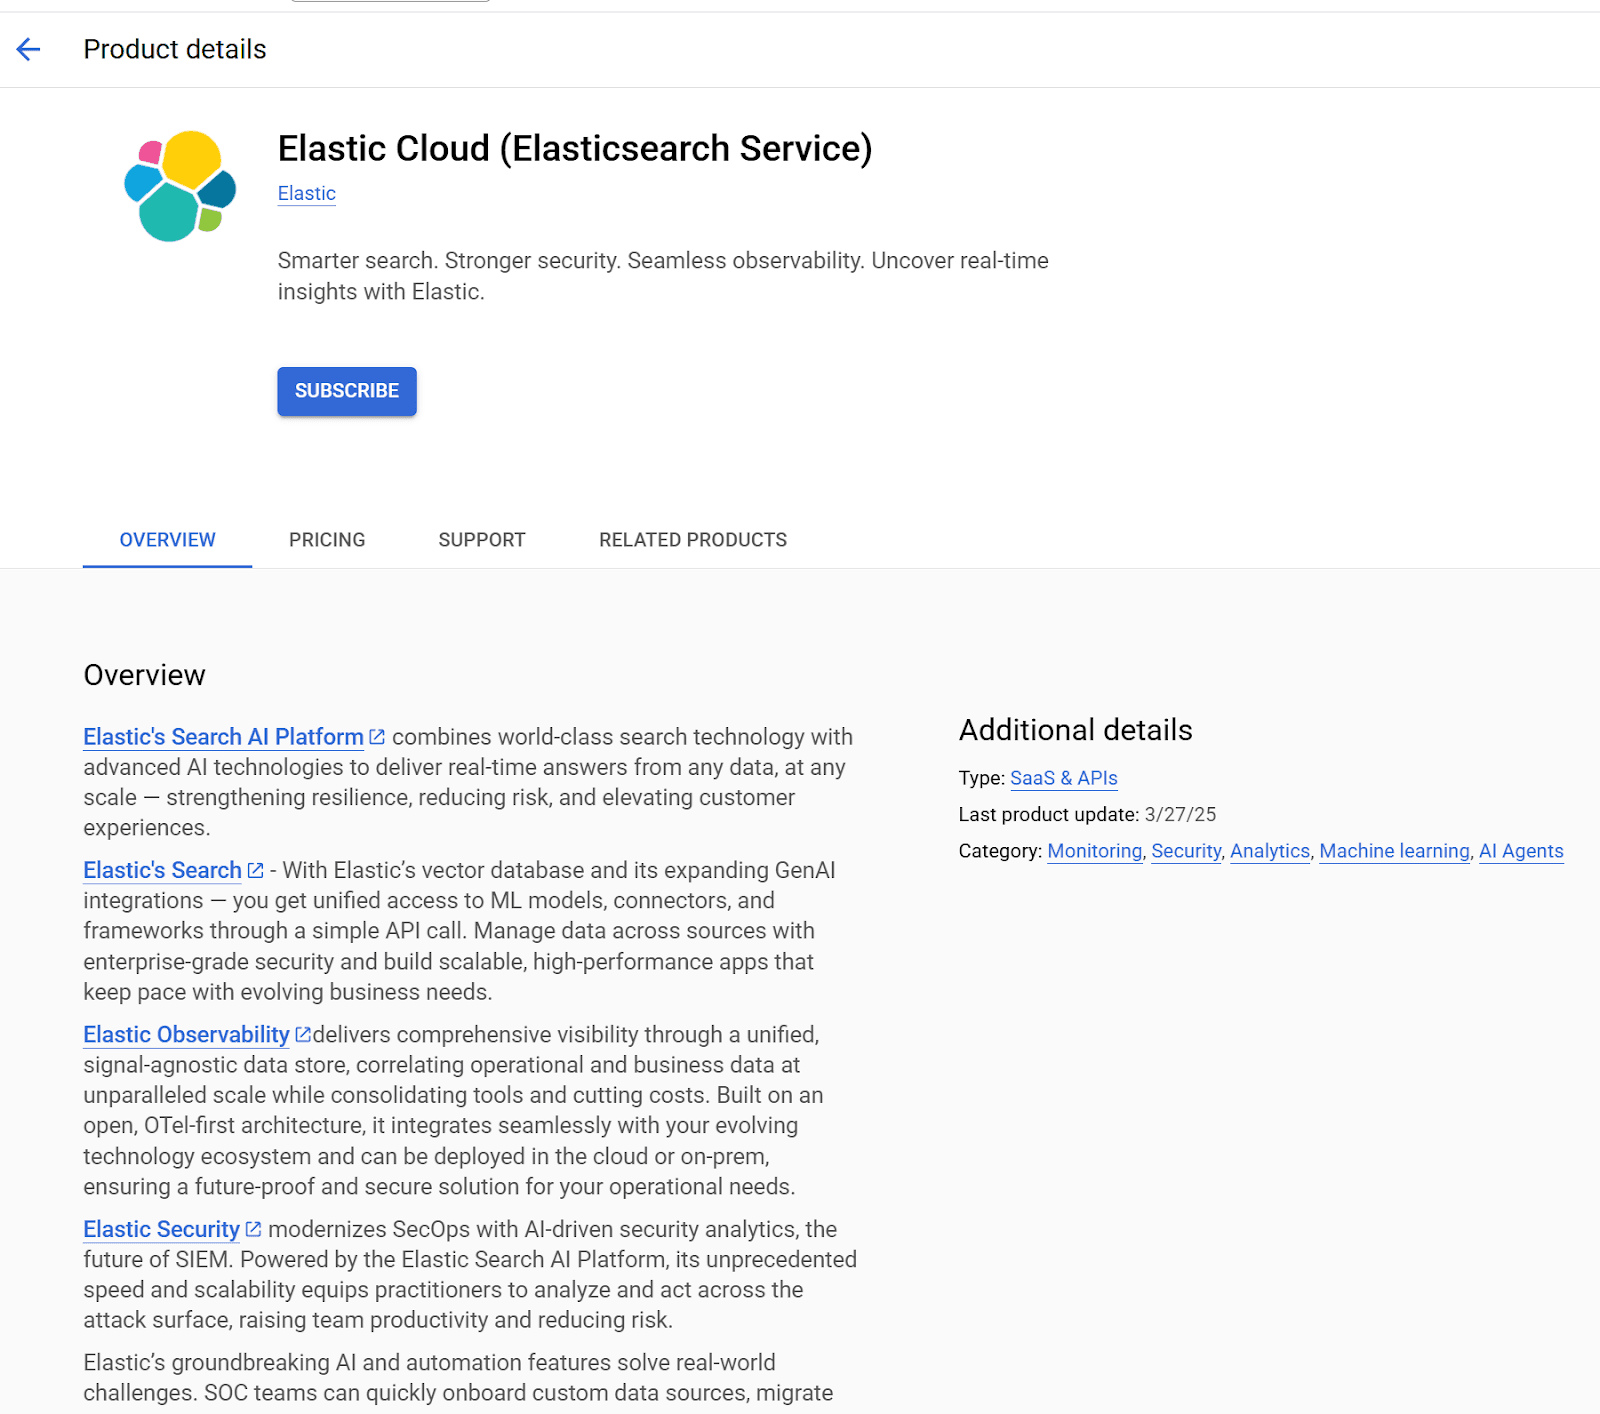Open the Elastic vendor link under the title
This screenshot has height=1414, width=1600.
point(306,193)
